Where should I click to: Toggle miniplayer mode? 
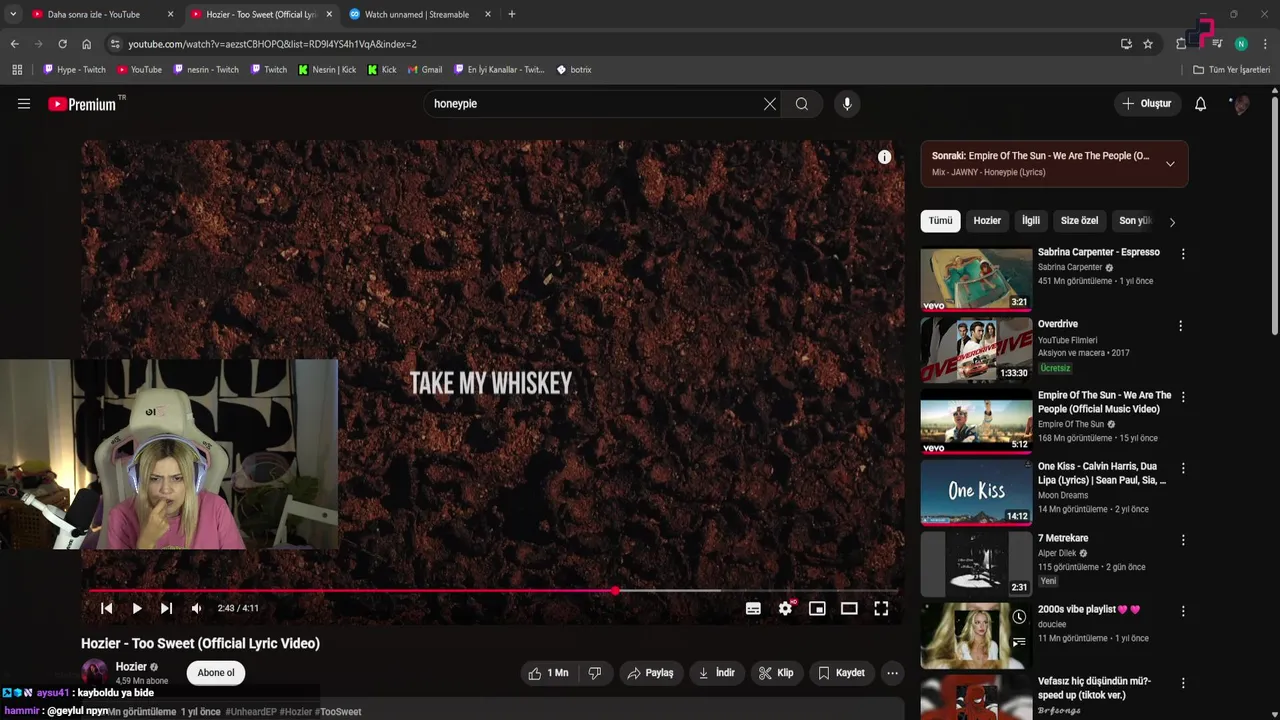click(x=817, y=608)
